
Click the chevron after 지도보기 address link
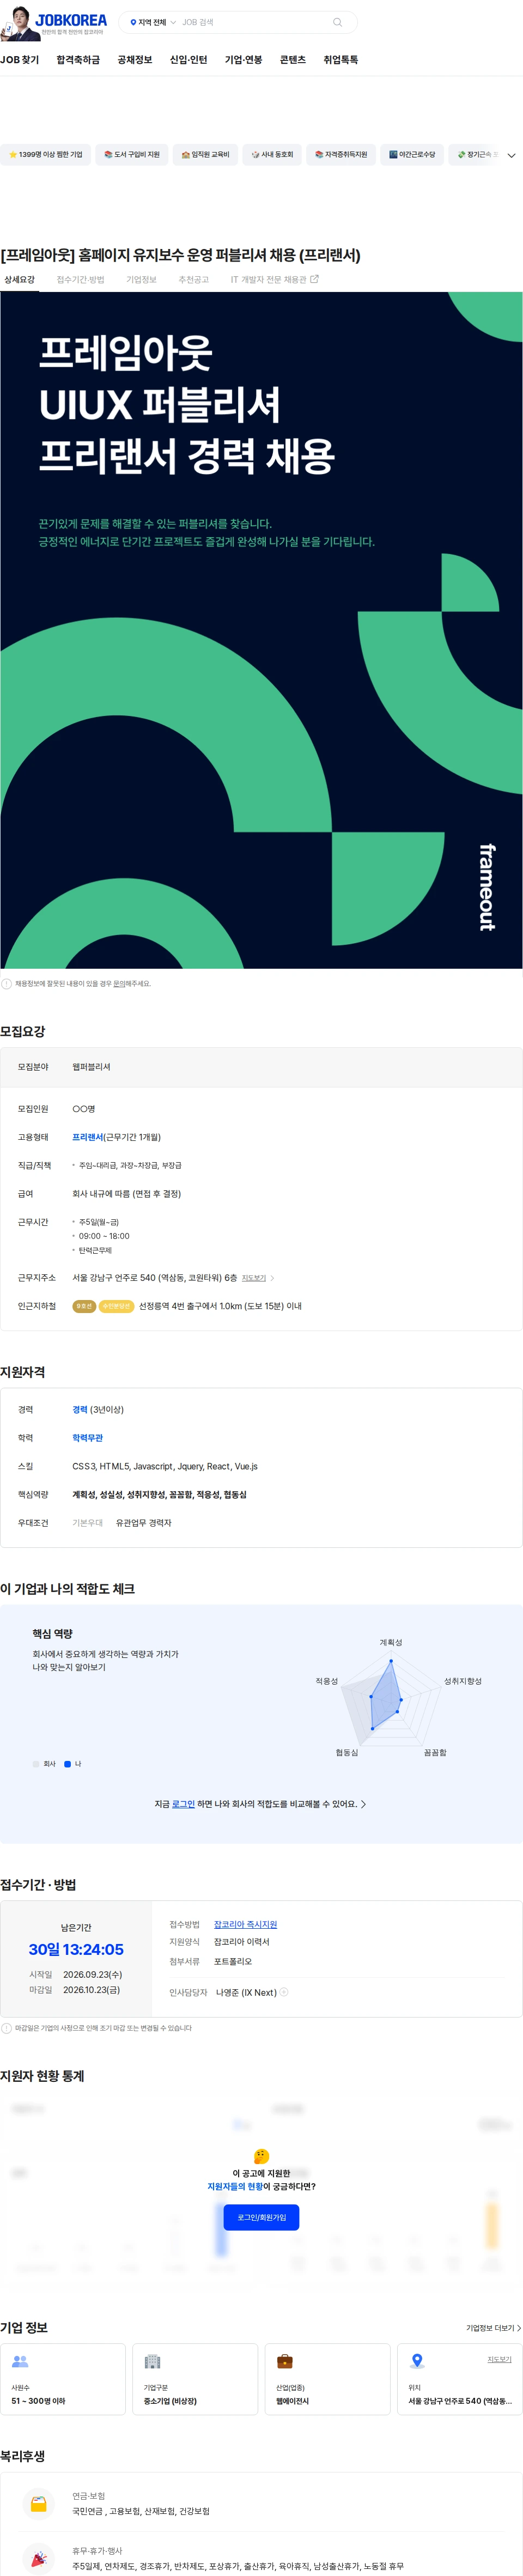pyautogui.click(x=272, y=1278)
